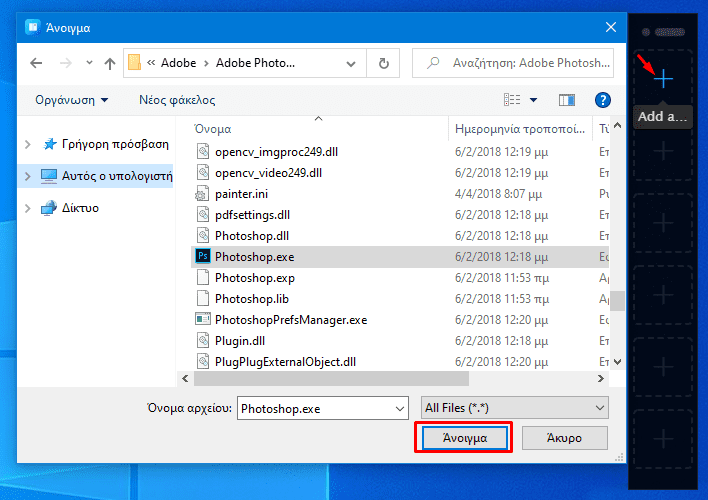Viewport: 708px width, 500px height.
Task: Select Photoshop.exp file
Action: [x=255, y=278]
